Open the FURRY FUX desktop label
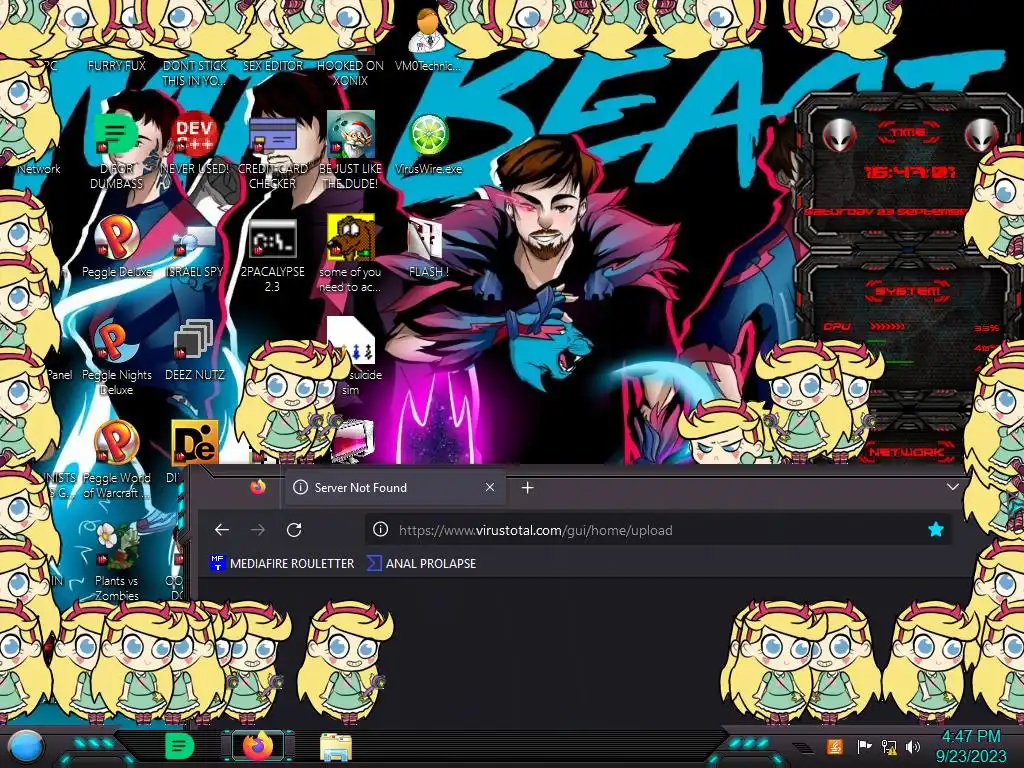 [117, 65]
